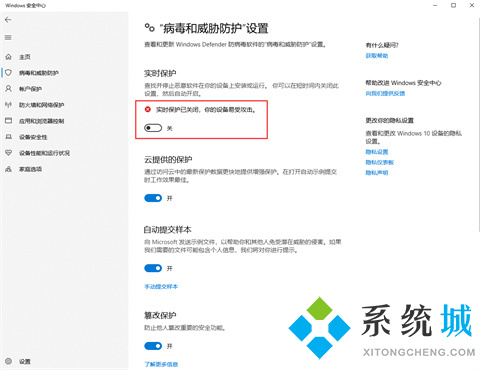480x370 pixels.
Task: Click the 云提供的保护 section heading
Action: pyautogui.click(x=168, y=160)
